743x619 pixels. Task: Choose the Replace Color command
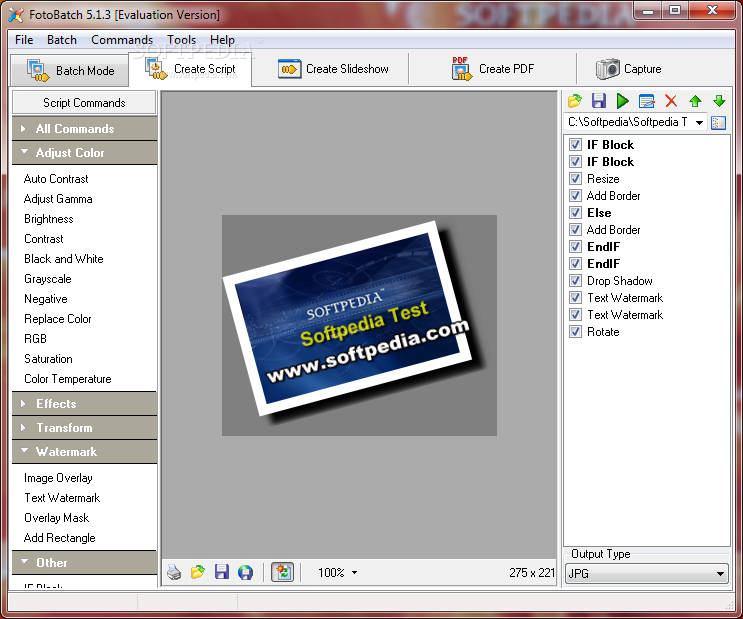(57, 319)
